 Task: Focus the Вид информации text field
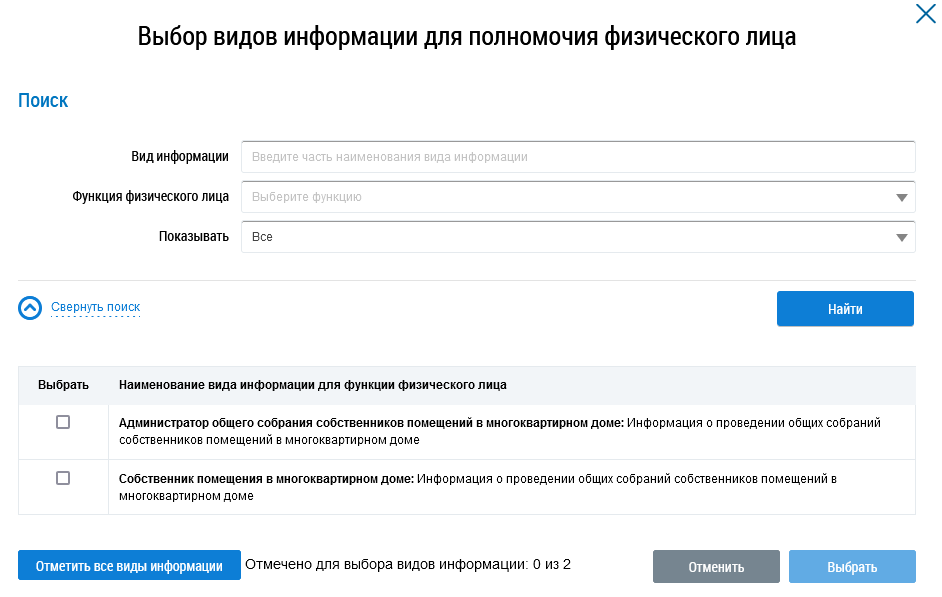click(578, 157)
